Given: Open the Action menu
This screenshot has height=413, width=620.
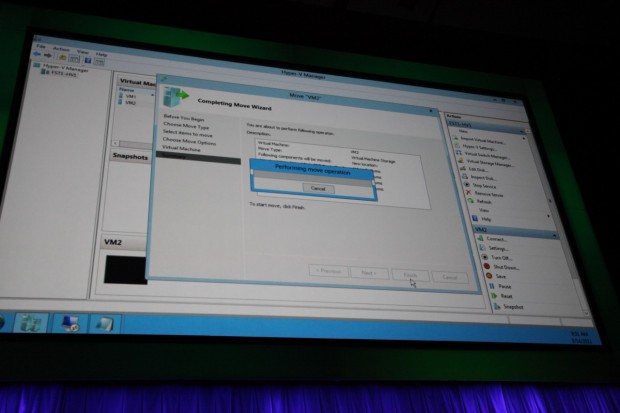Looking at the screenshot, I should tap(61, 49).
